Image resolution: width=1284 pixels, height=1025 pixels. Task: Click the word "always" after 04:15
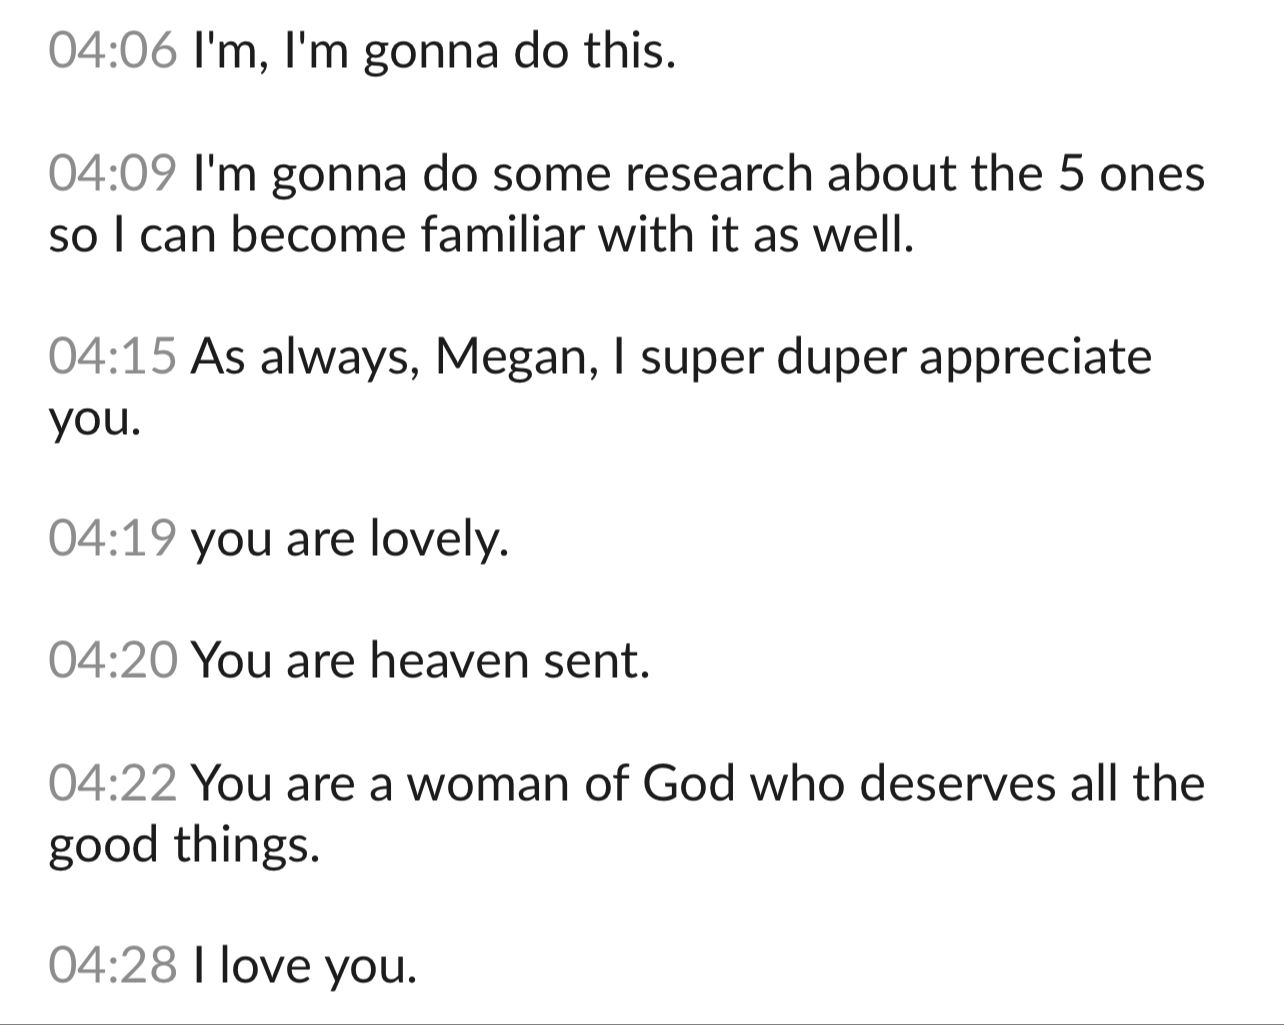pos(339,359)
